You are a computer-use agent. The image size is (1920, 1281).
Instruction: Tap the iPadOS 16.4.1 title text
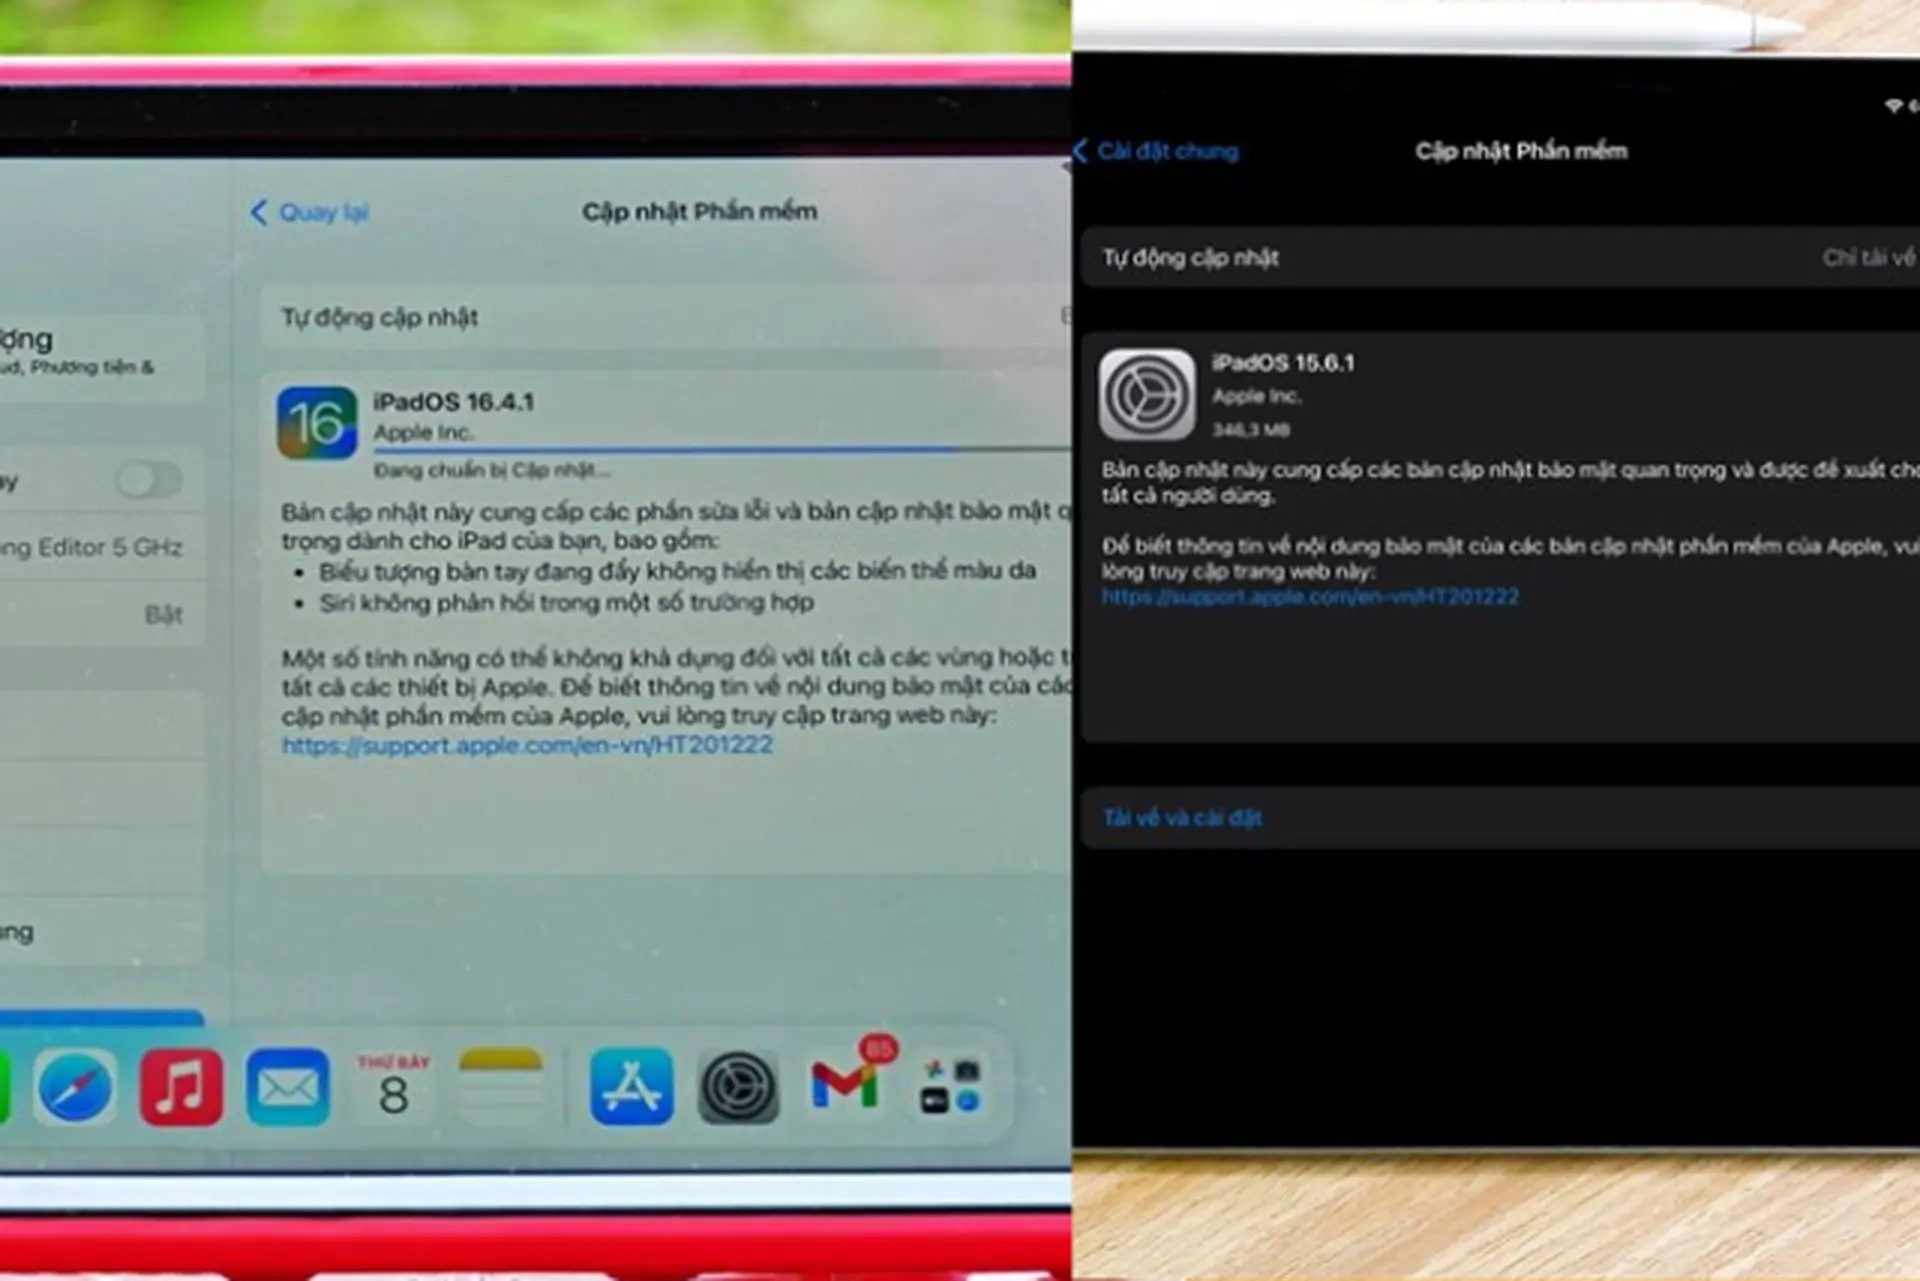tap(454, 402)
